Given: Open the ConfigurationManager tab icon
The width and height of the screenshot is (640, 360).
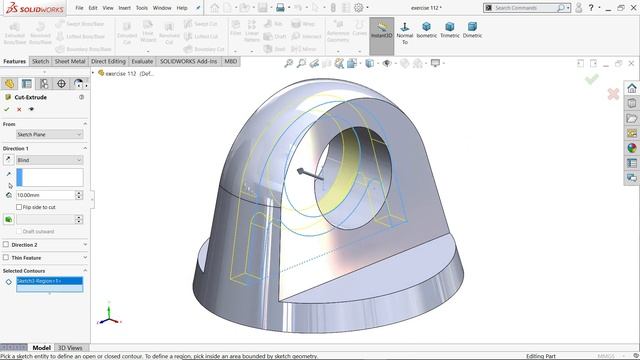Looking at the screenshot, I should point(44,84).
